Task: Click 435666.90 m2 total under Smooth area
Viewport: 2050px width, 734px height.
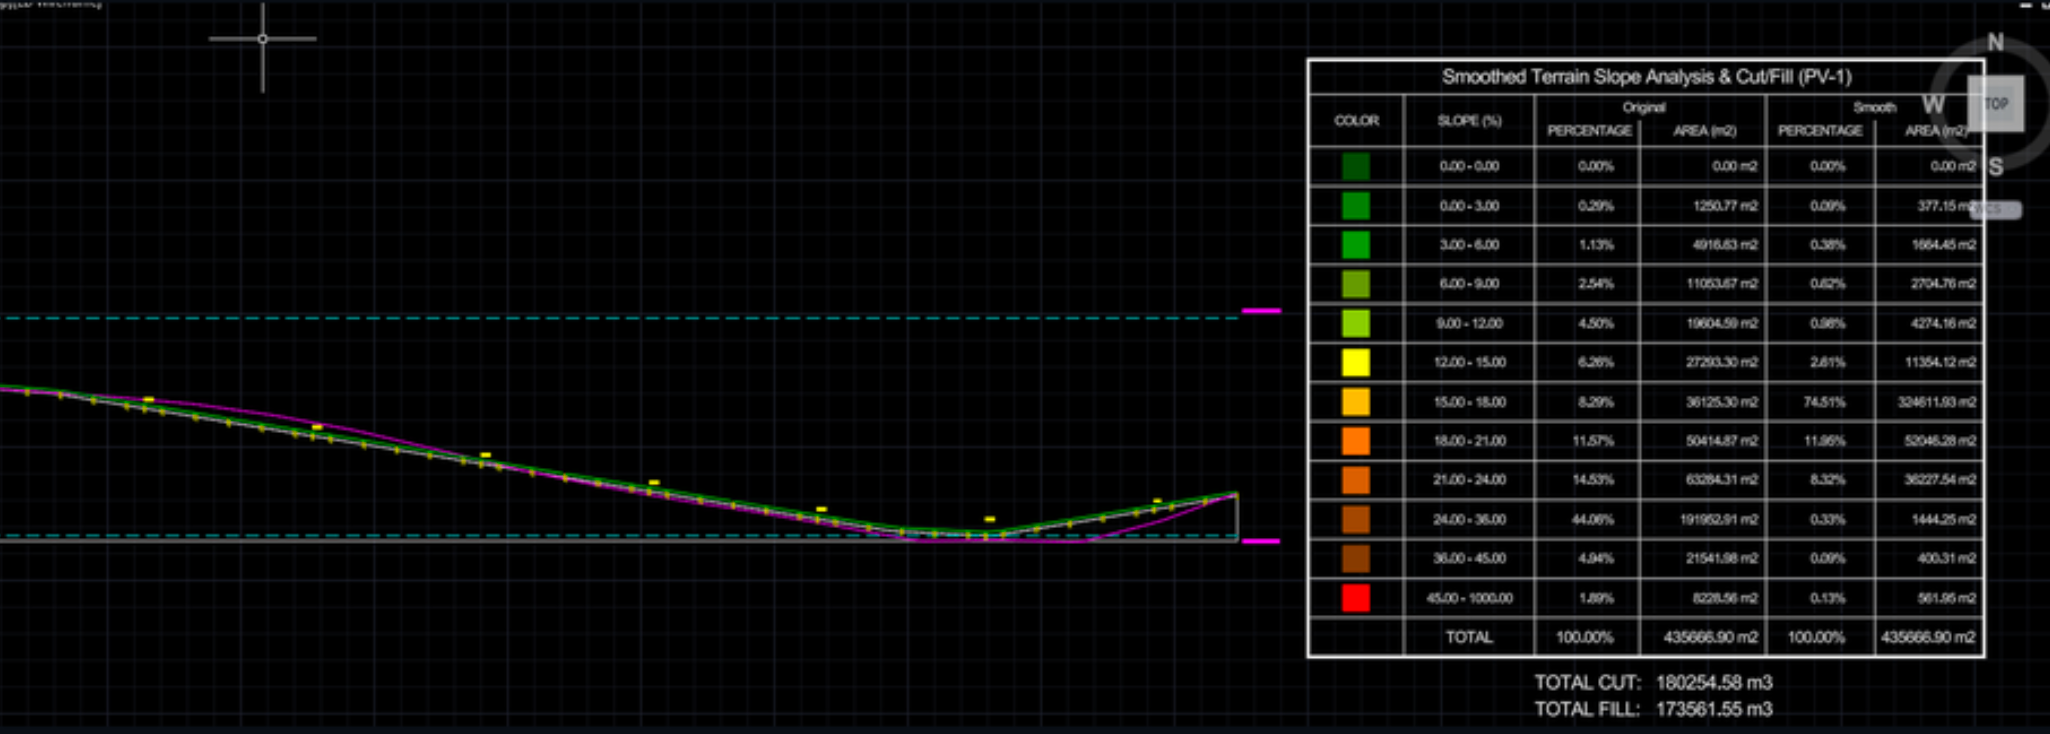Action: [1928, 637]
